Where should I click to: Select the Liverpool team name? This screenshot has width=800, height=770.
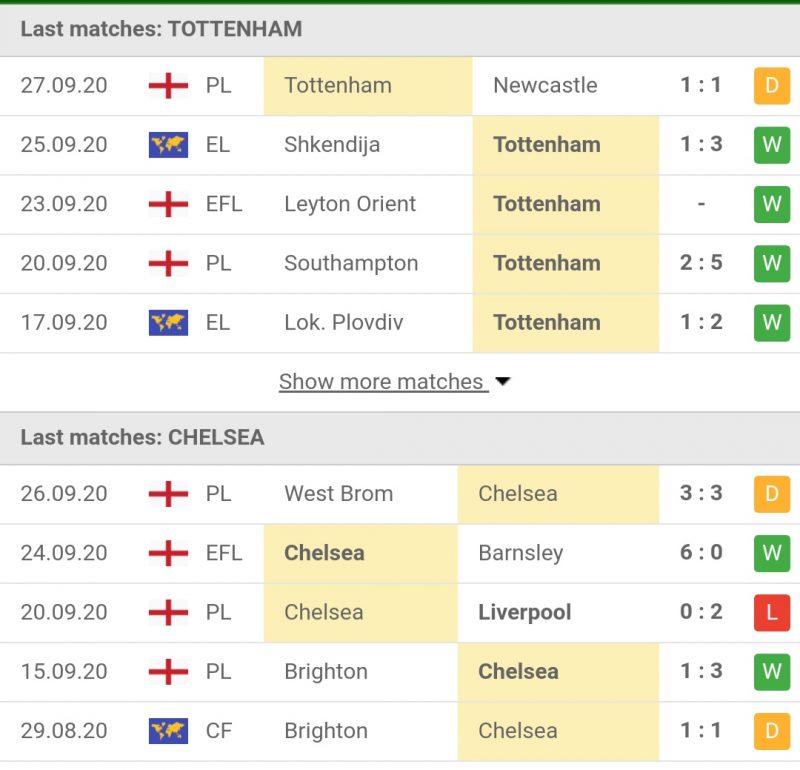coord(524,612)
